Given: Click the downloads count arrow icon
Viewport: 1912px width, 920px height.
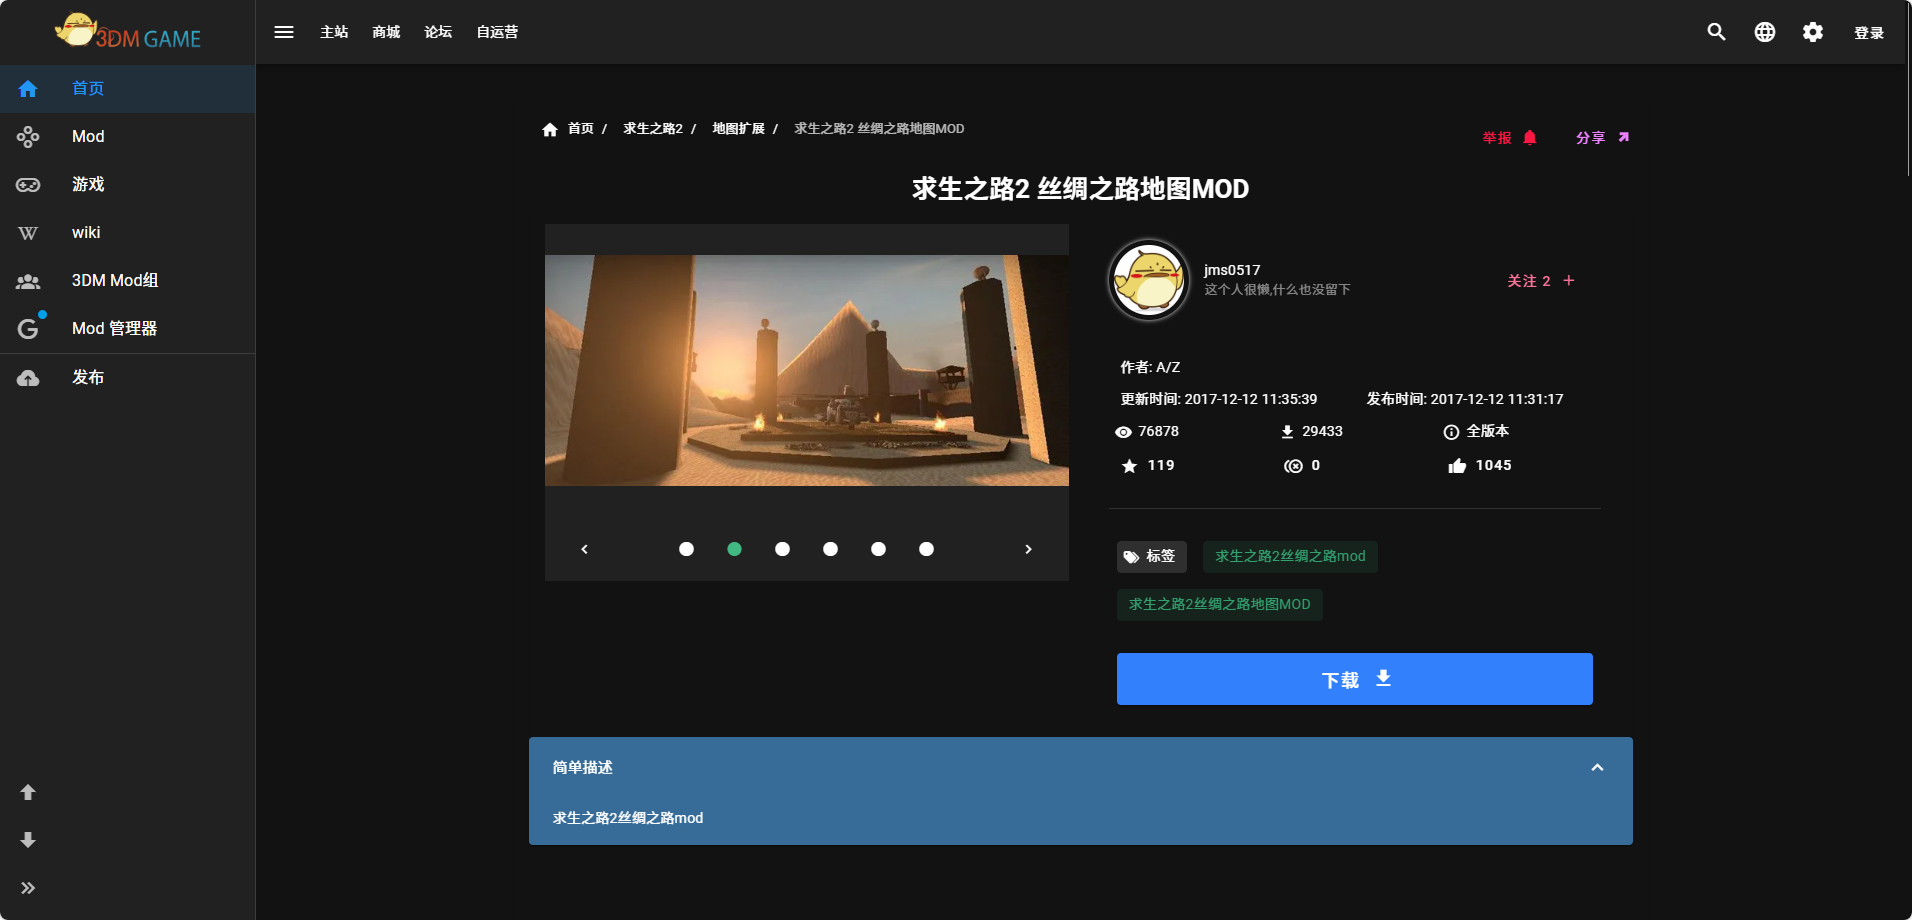Looking at the screenshot, I should tap(1287, 432).
